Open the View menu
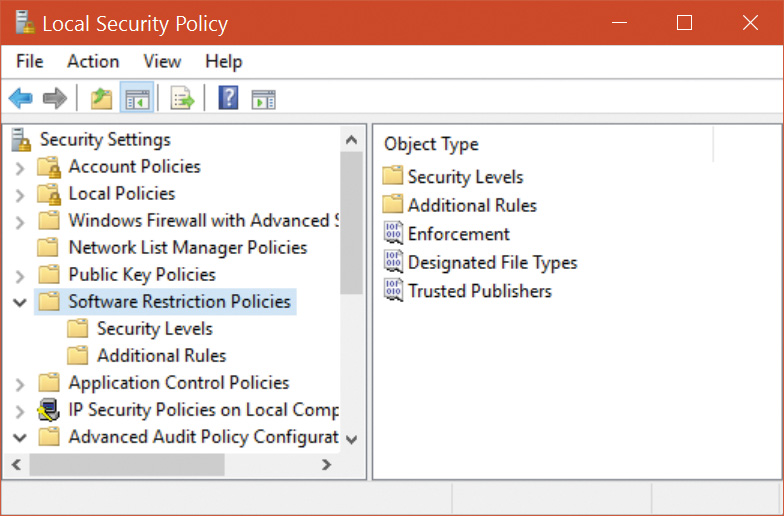784x516 pixels. 162,62
